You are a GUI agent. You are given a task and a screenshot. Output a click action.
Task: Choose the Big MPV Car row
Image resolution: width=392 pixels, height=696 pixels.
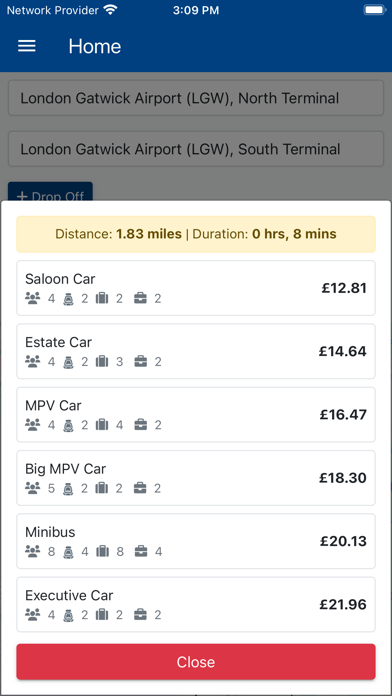[196, 478]
